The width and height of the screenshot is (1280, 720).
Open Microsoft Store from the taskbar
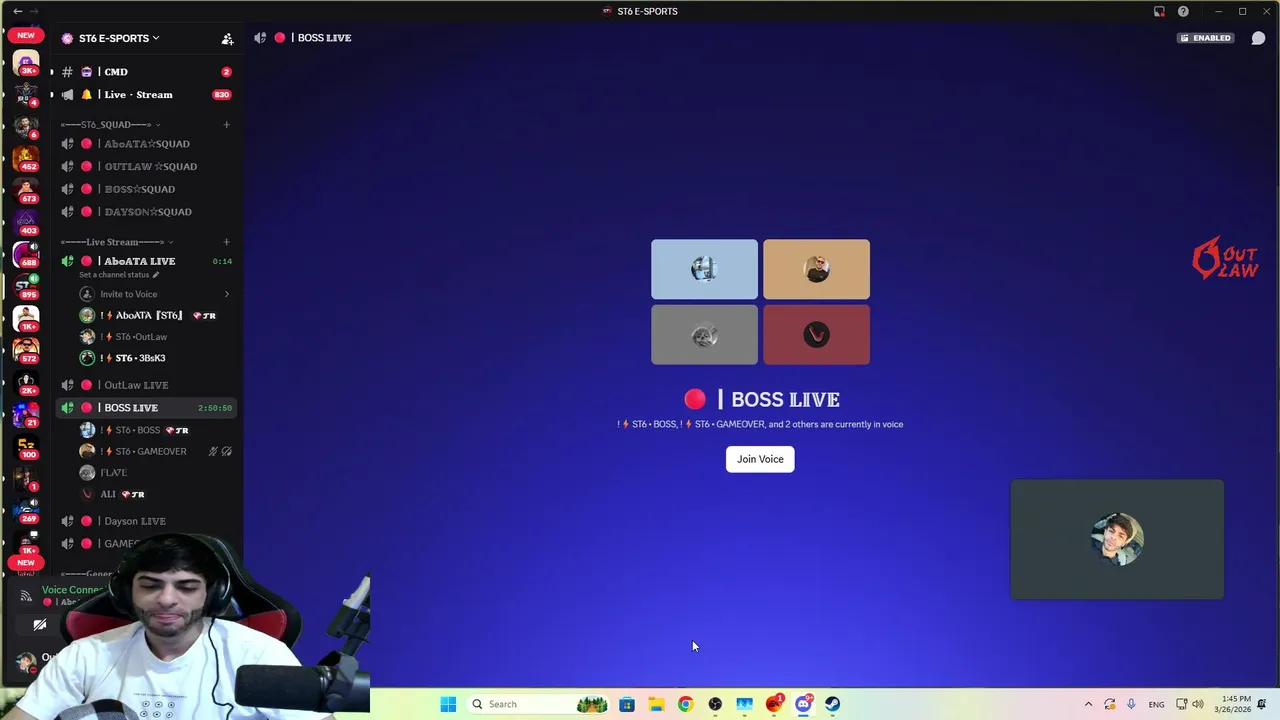click(626, 704)
